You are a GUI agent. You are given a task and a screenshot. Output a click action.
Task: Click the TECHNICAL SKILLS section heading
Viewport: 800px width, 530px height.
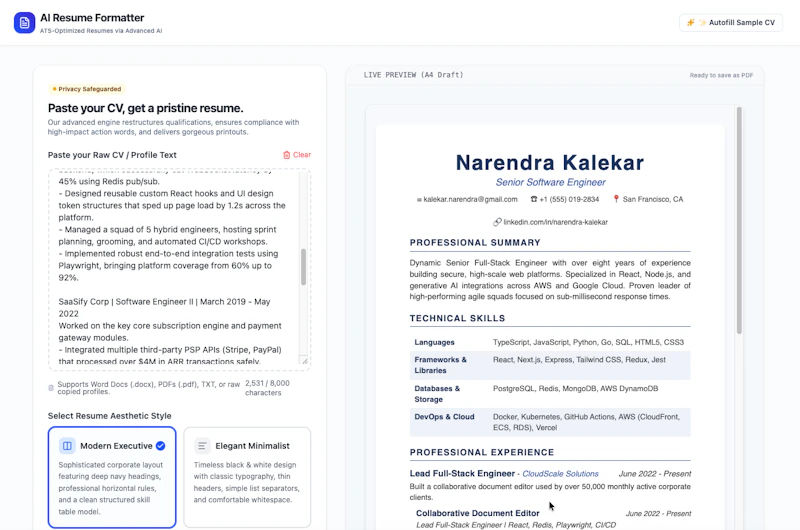tap(458, 318)
